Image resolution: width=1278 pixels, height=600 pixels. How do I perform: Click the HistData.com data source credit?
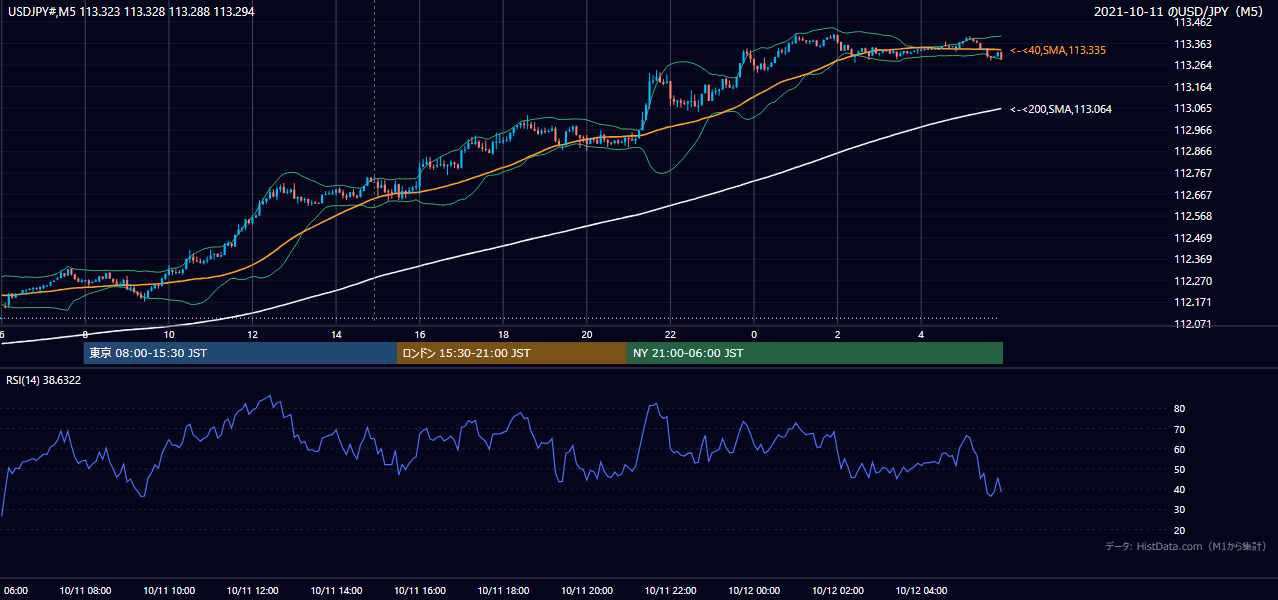1186,546
